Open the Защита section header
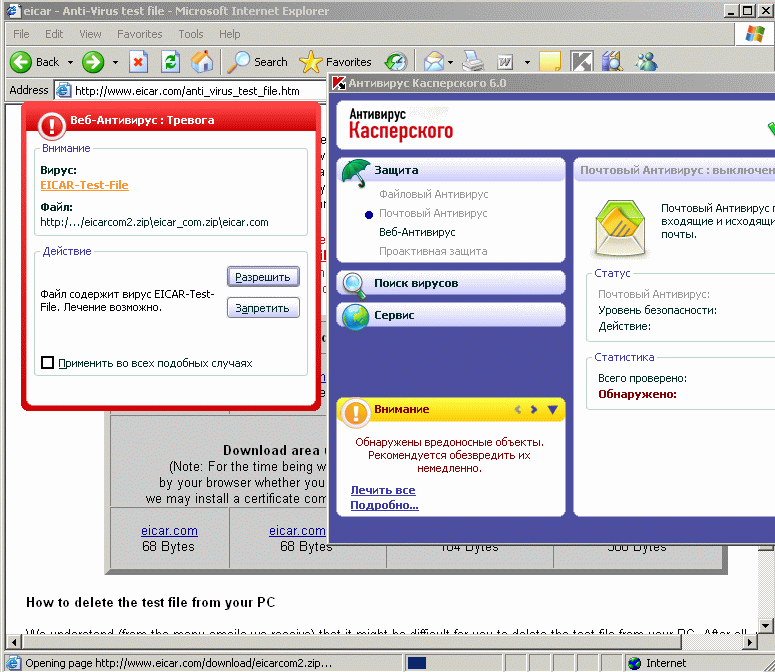Image resolution: width=775 pixels, height=672 pixels. [451, 170]
